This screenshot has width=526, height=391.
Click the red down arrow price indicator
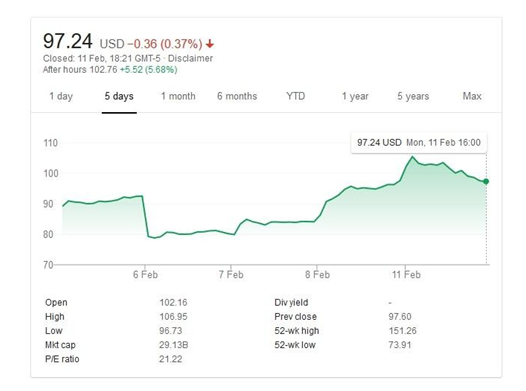(210, 44)
